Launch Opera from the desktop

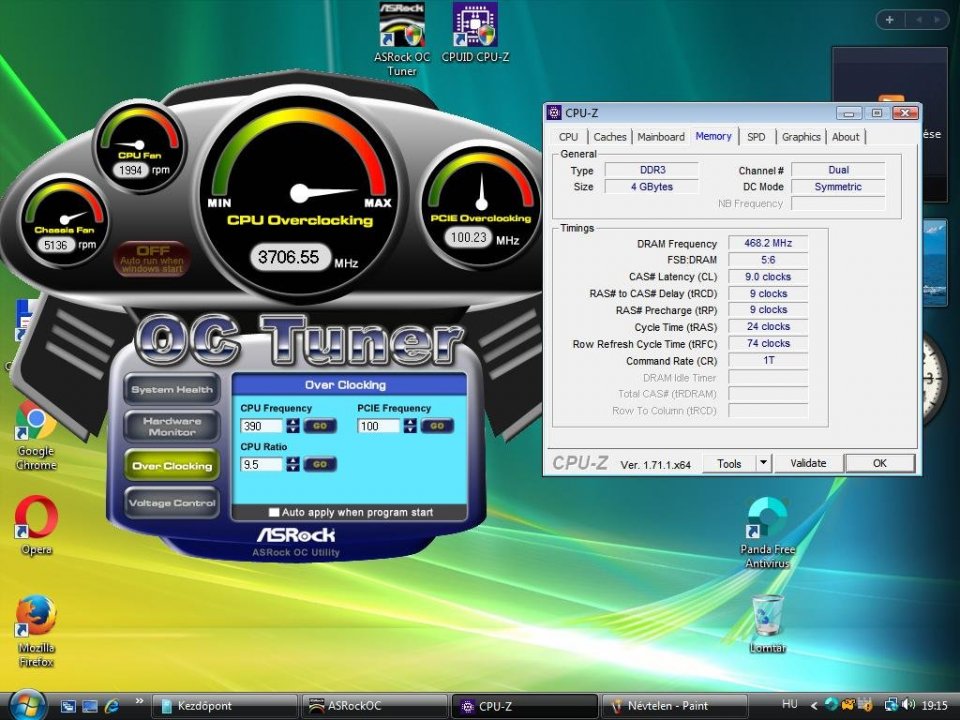point(36,525)
